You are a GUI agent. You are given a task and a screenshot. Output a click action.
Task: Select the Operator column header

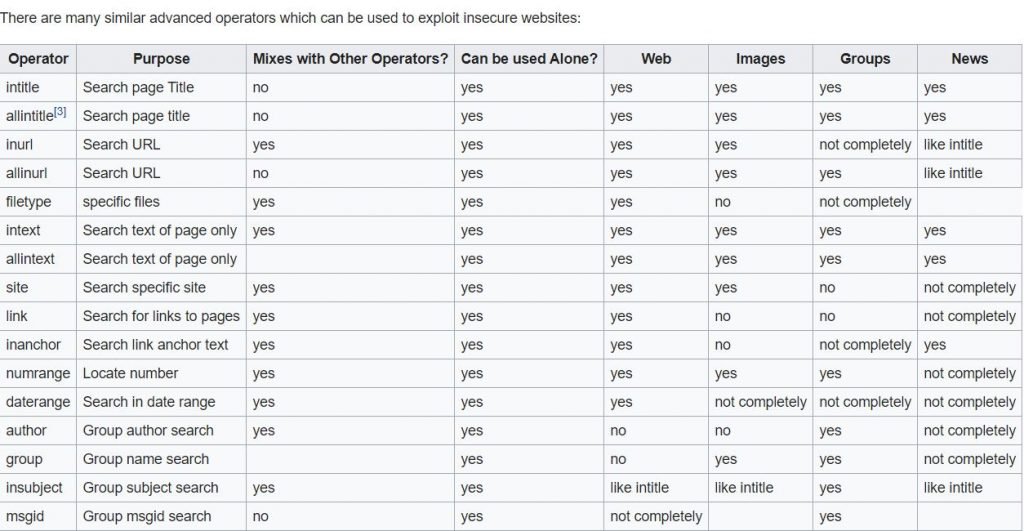coord(38,59)
